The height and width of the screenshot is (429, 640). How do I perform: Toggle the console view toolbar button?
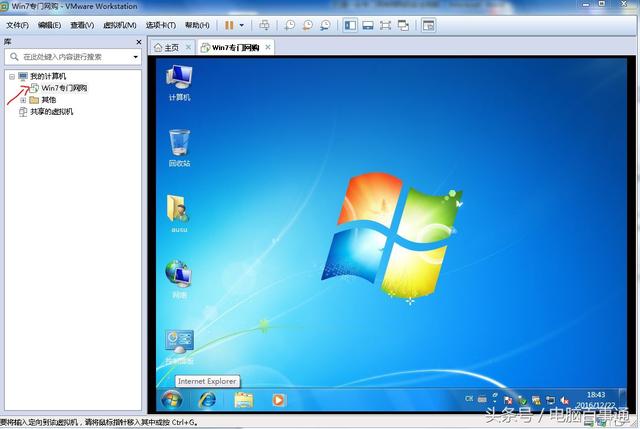click(428, 25)
